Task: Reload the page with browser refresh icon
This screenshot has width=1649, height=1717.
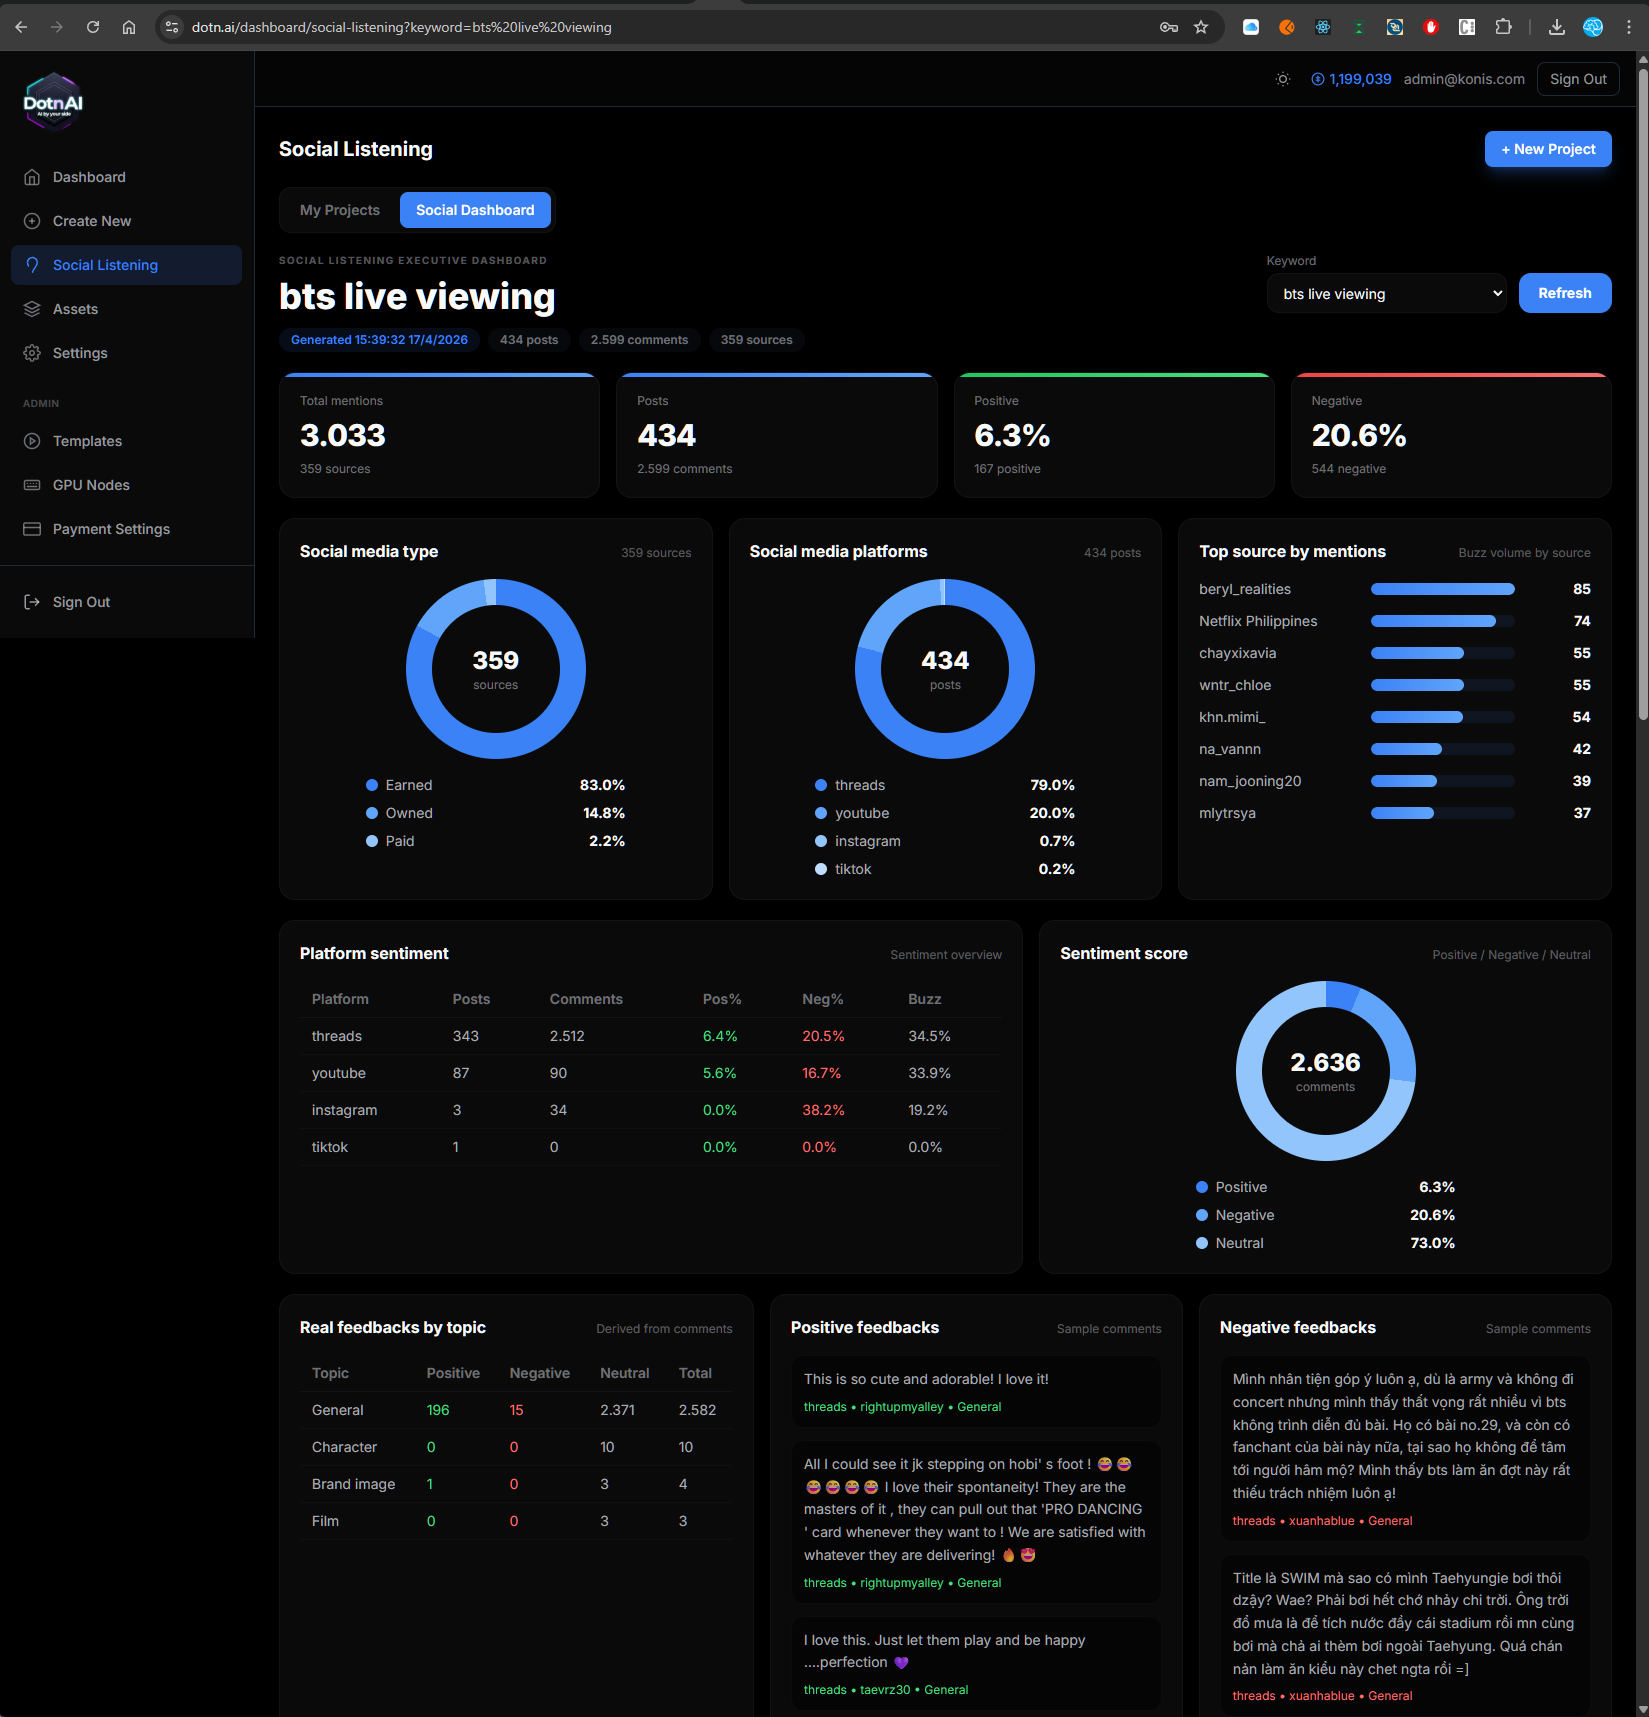Action: 93,27
